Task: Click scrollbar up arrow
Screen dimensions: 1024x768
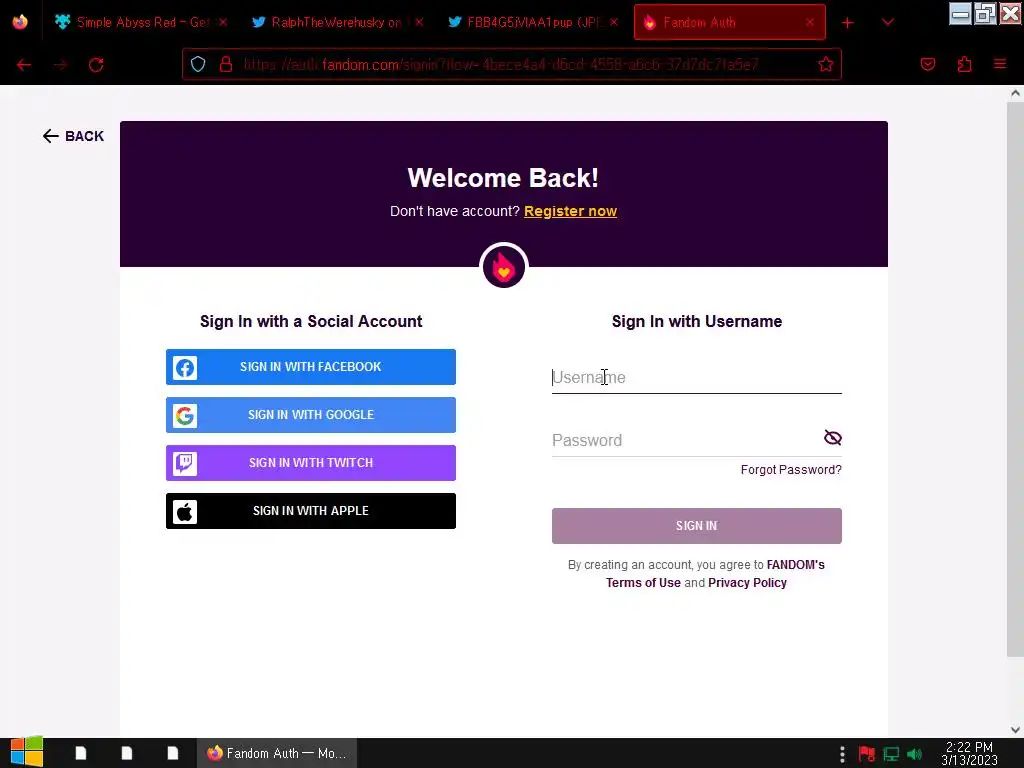Action: 1015,93
